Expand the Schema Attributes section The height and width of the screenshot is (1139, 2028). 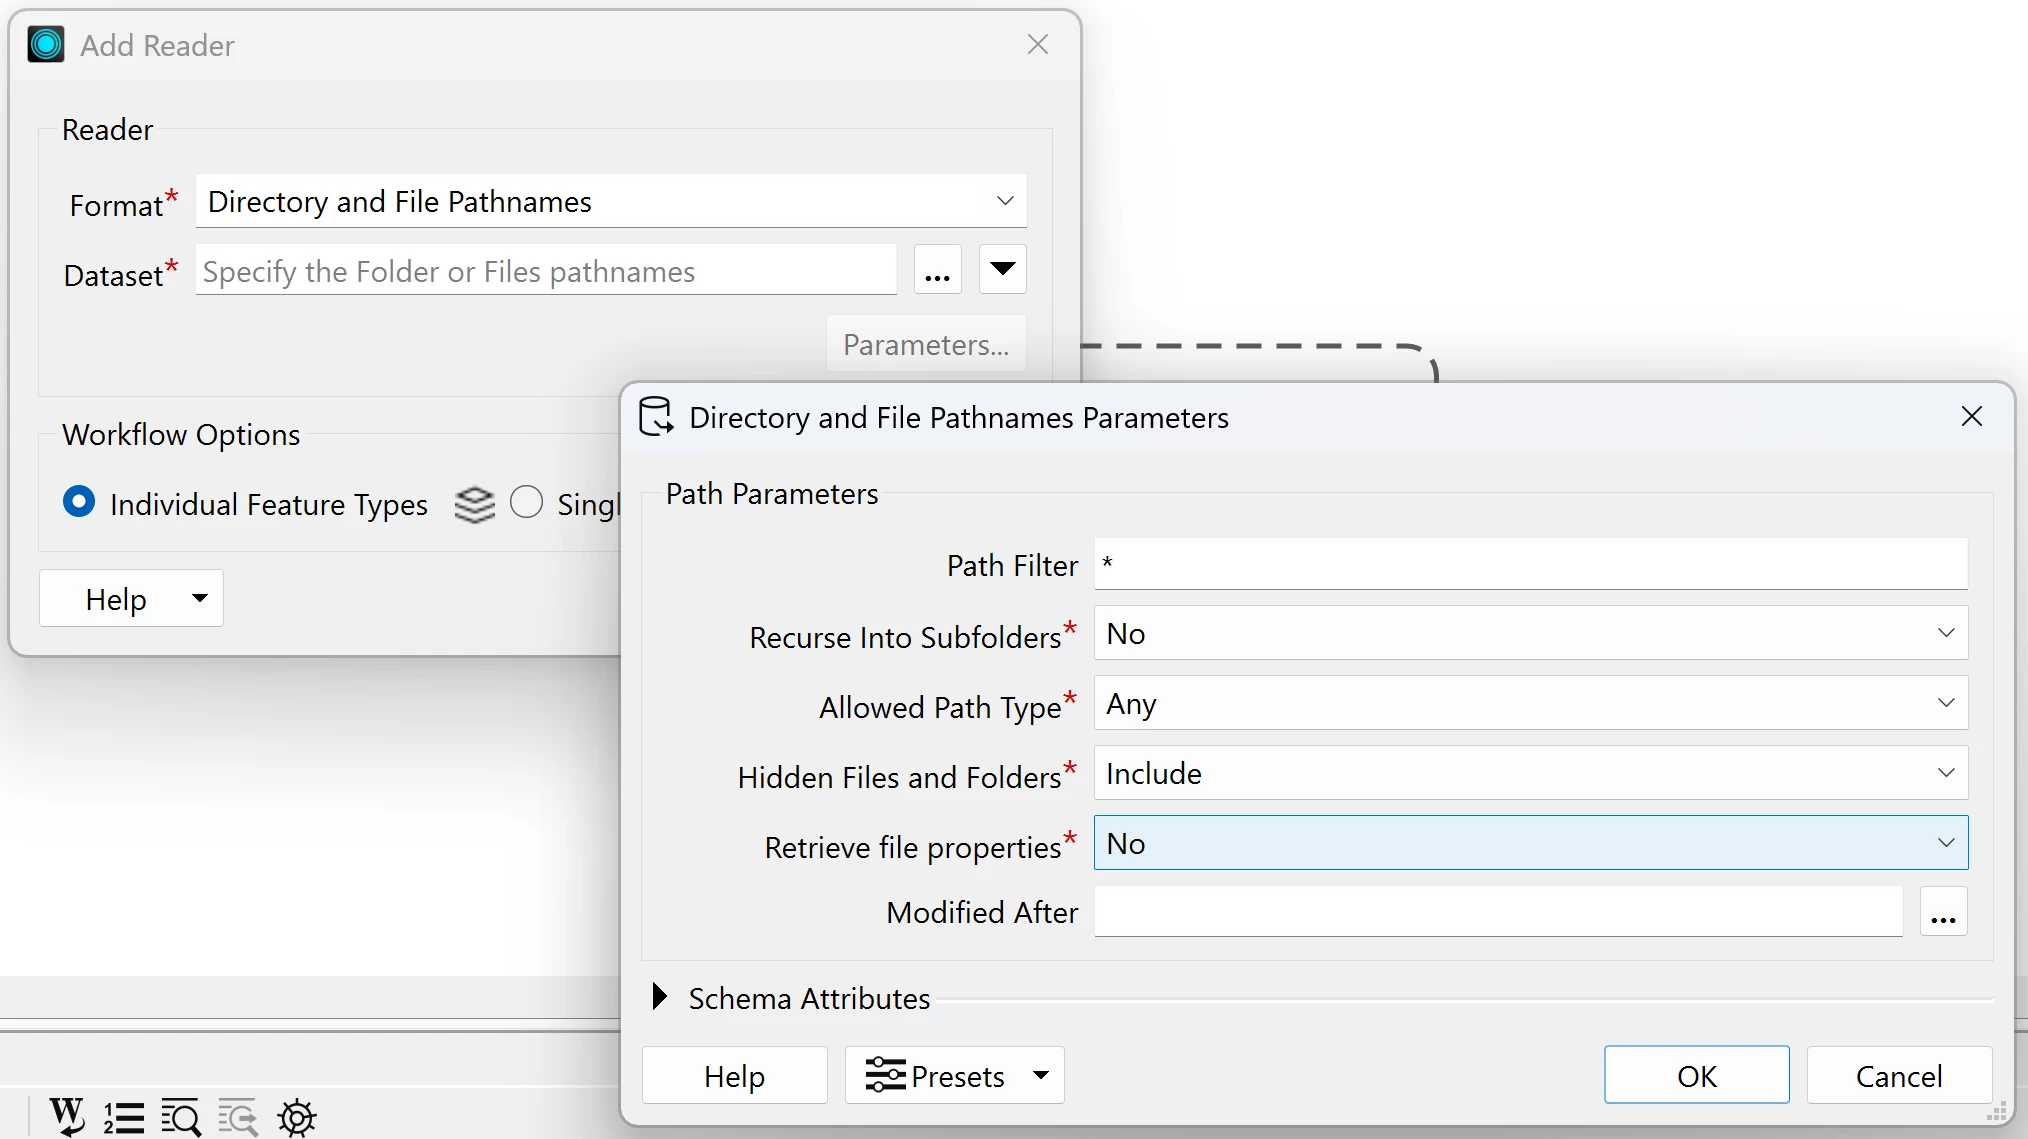pyautogui.click(x=660, y=997)
